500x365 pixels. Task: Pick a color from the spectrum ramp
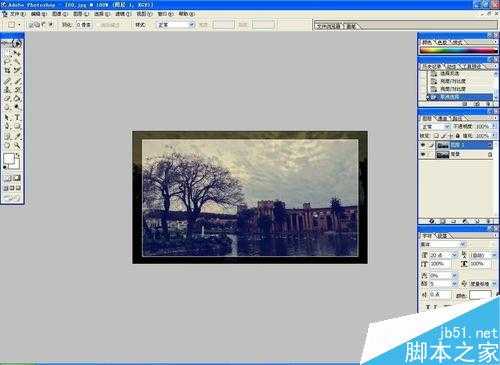pyautogui.click(x=458, y=50)
